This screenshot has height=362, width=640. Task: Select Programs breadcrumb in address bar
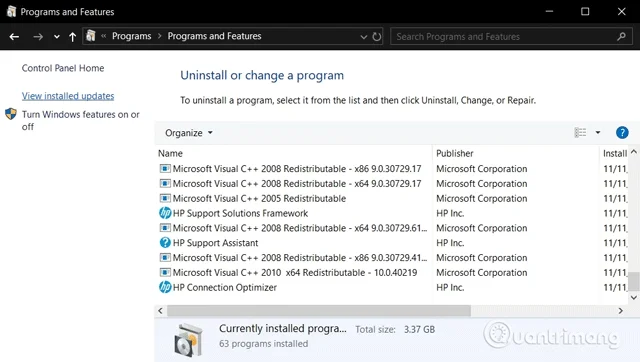pos(131,36)
